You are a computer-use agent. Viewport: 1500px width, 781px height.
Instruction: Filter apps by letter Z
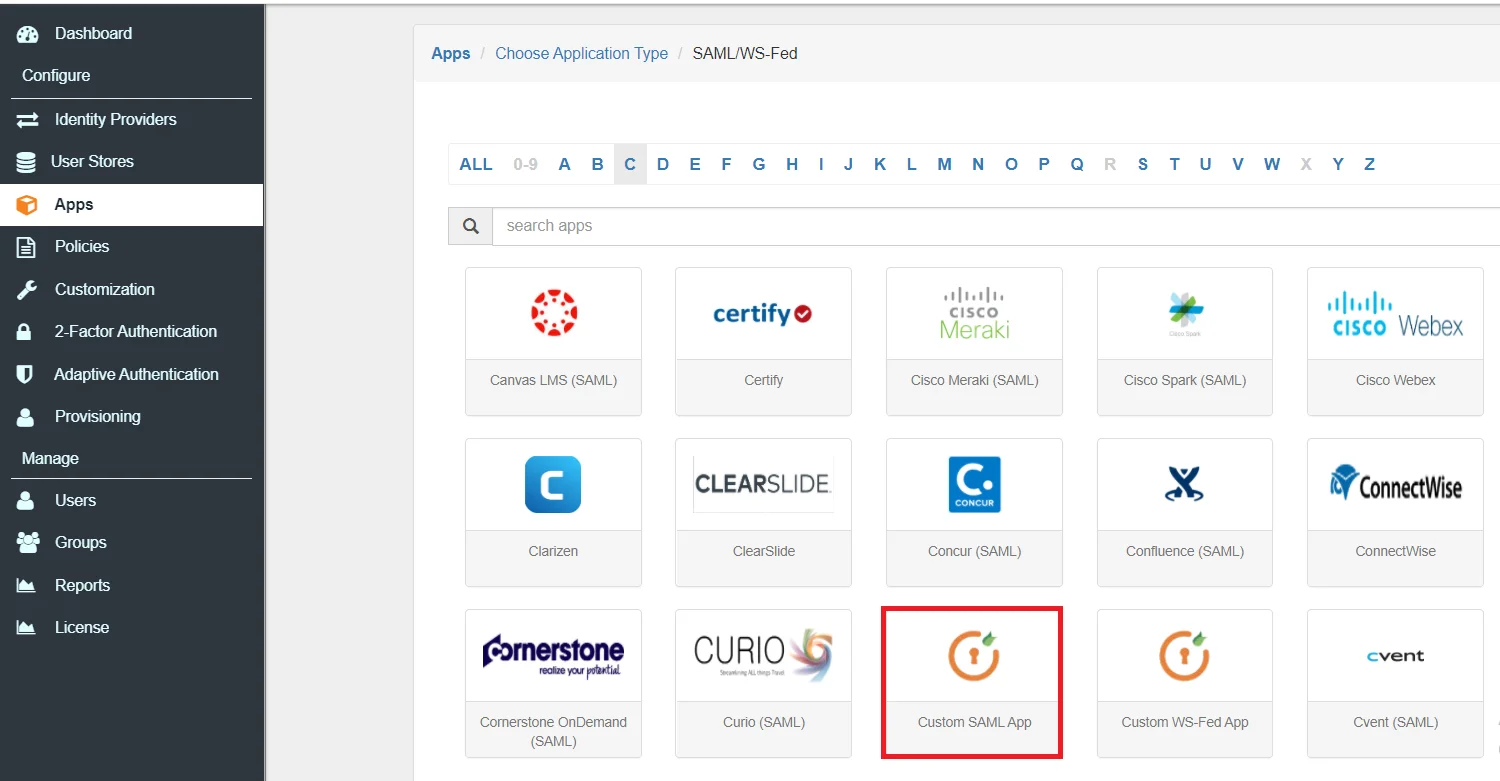point(1370,165)
